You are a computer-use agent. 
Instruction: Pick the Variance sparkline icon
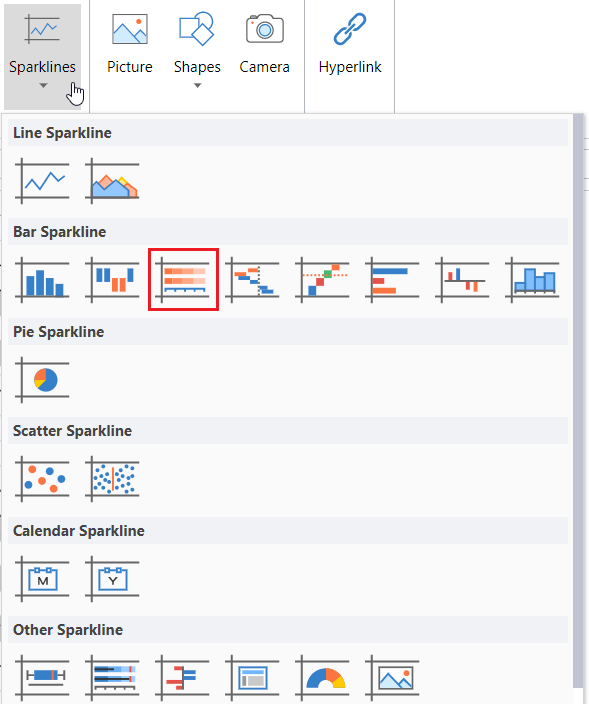click(462, 280)
